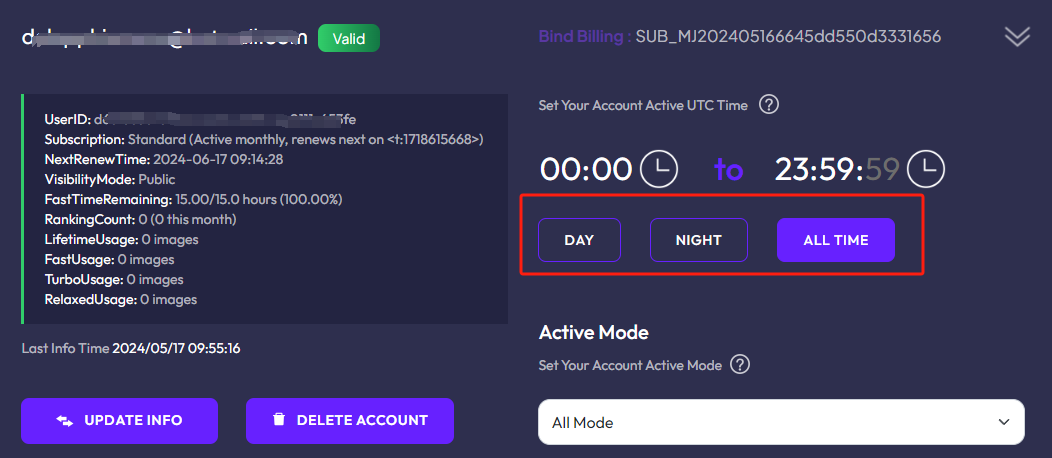The width and height of the screenshot is (1052, 458).
Task: Click the Last Info Time timestamp
Action: coord(175,349)
